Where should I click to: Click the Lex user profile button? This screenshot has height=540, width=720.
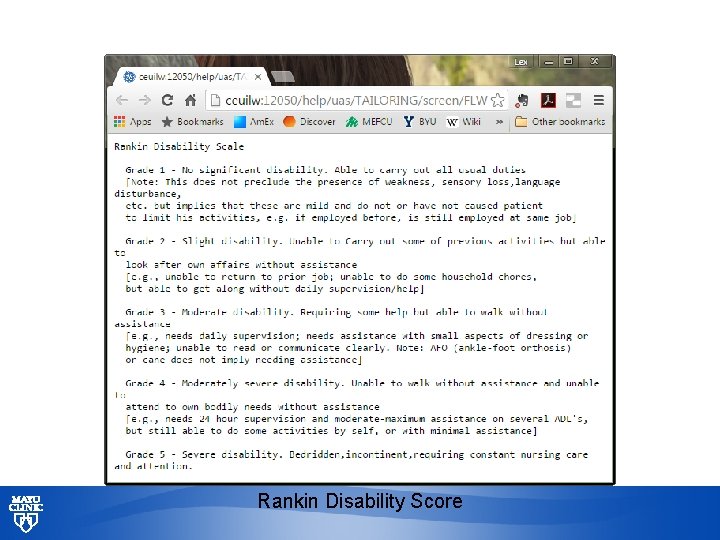(520, 62)
